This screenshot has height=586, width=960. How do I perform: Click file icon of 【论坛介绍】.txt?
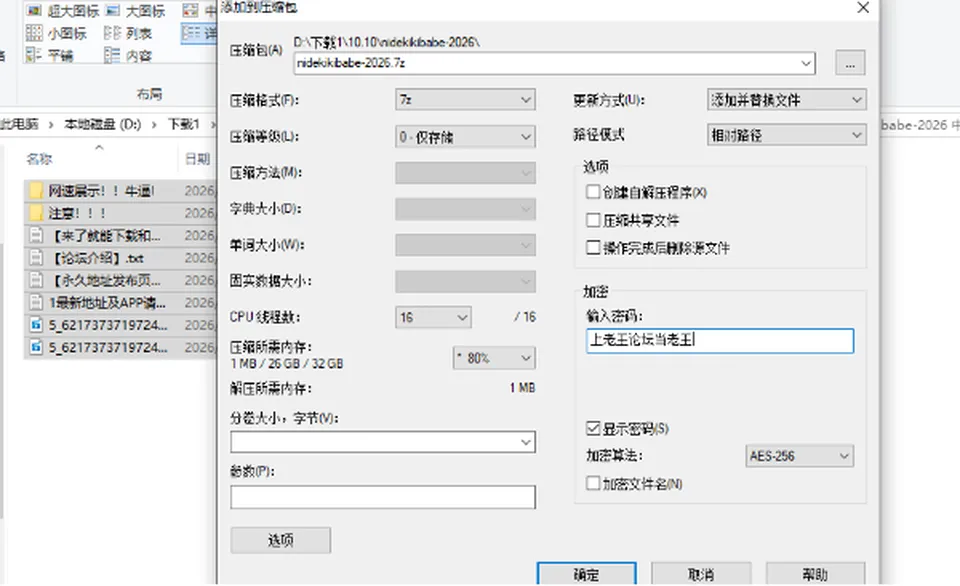tap(37, 258)
